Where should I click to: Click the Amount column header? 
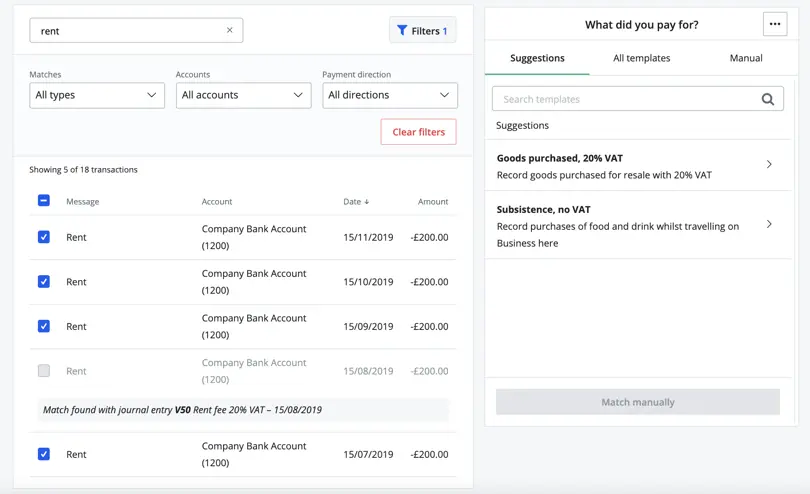click(433, 202)
